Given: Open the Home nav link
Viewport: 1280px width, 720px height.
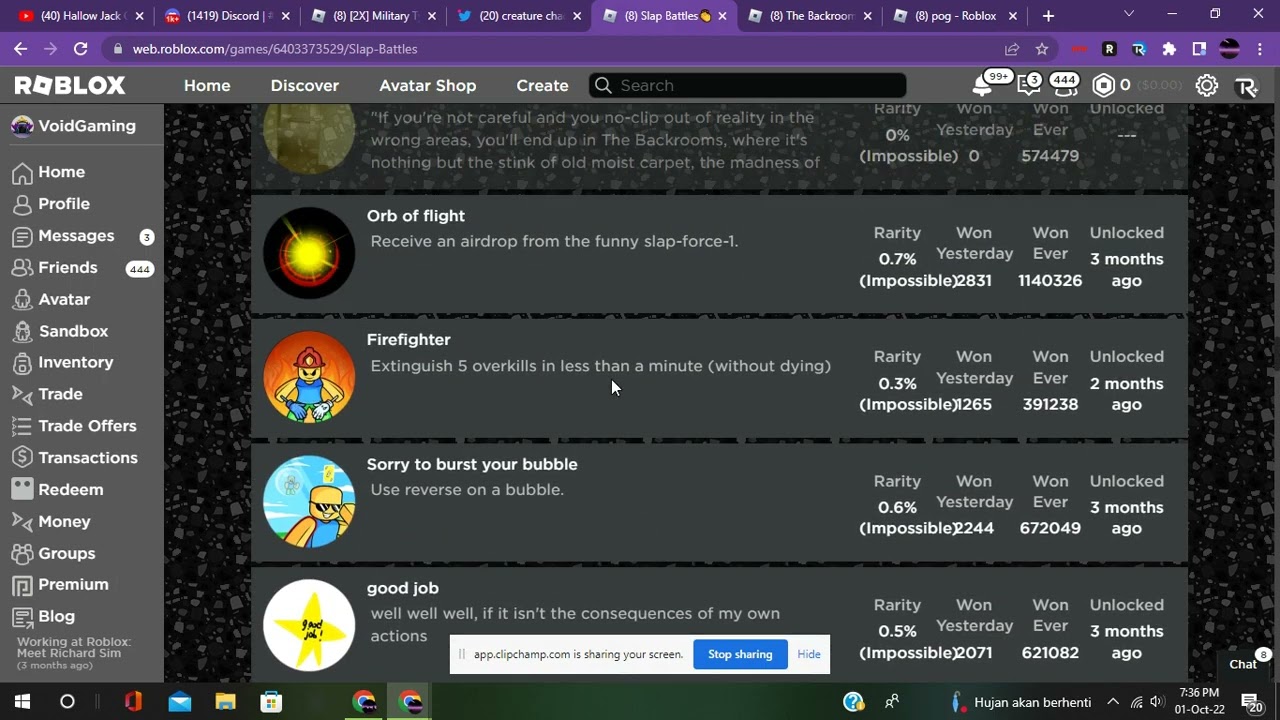Looking at the screenshot, I should coord(207,86).
